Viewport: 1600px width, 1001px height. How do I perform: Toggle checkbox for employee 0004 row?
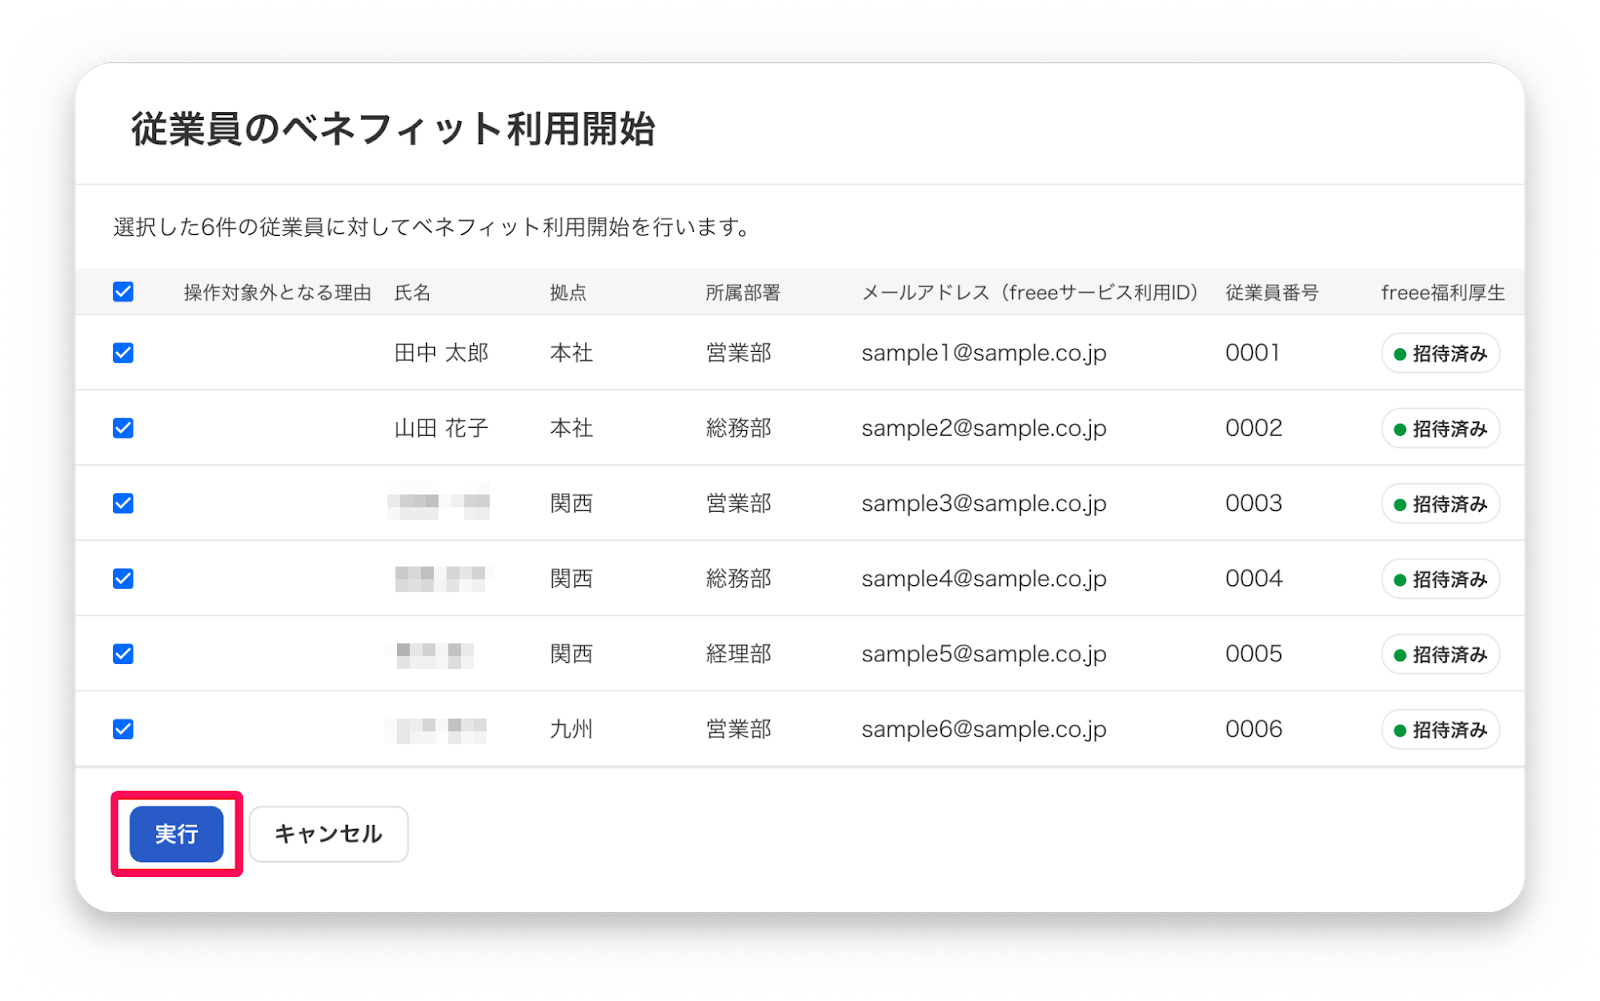pos(123,579)
